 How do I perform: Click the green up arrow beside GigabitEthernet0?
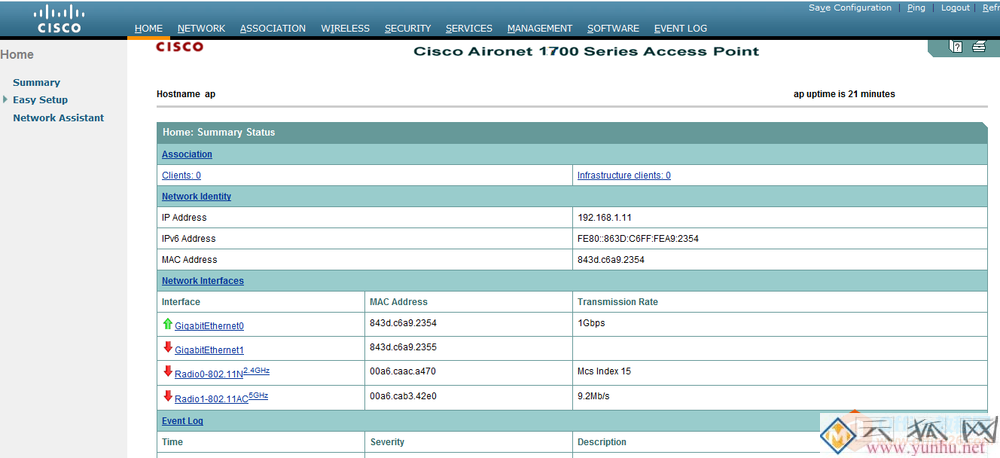[168, 324]
